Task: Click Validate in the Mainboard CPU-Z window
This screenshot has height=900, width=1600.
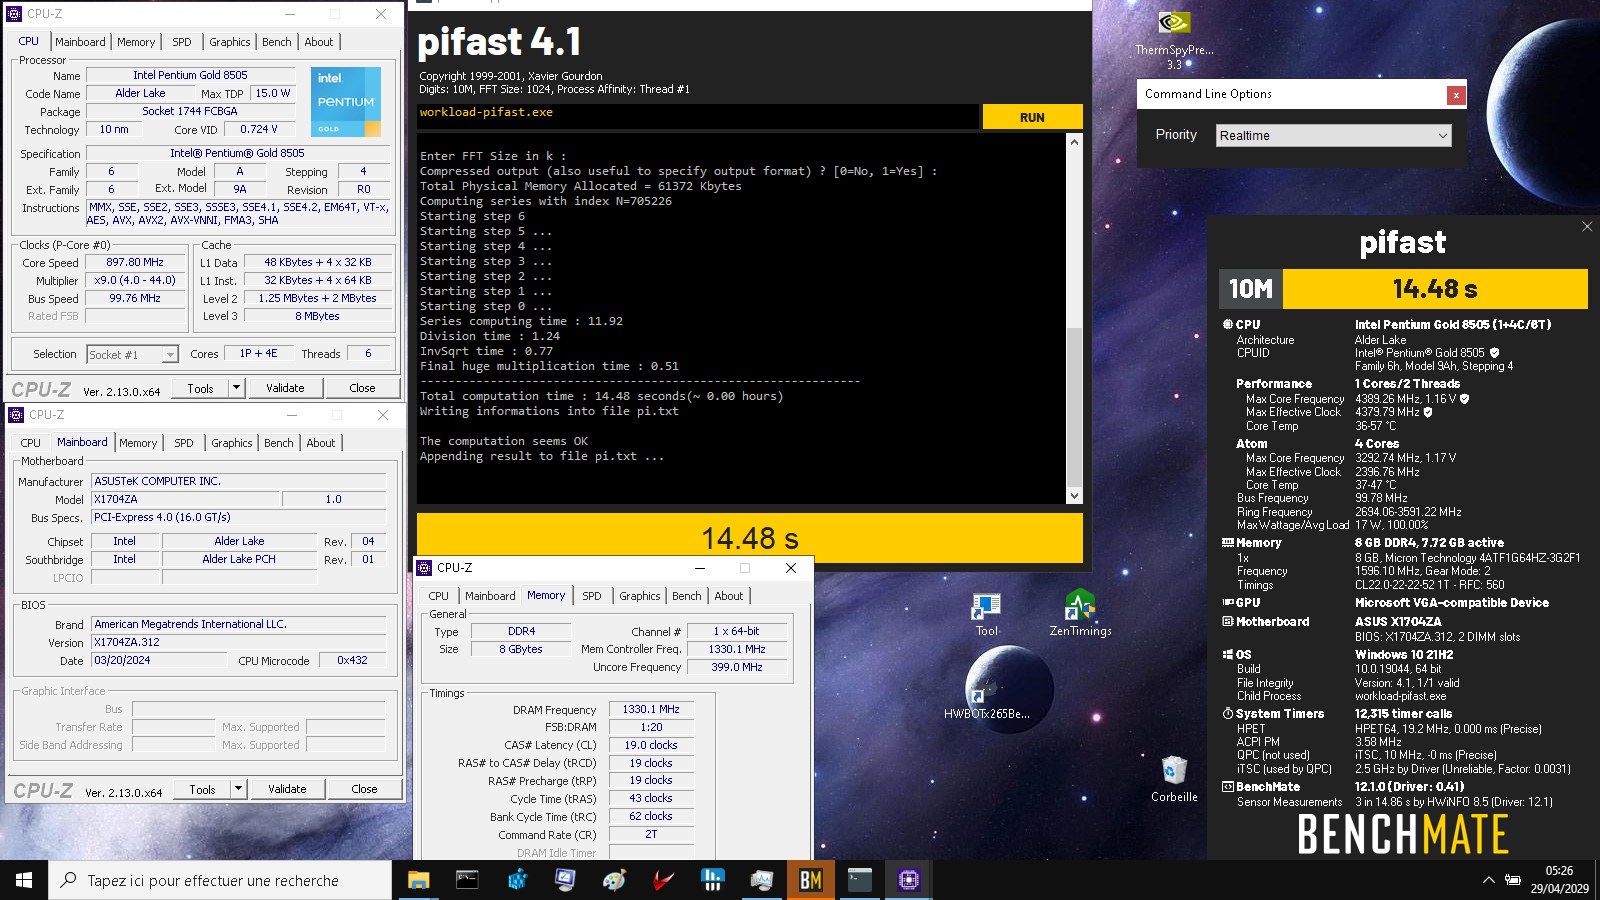Action: point(287,789)
